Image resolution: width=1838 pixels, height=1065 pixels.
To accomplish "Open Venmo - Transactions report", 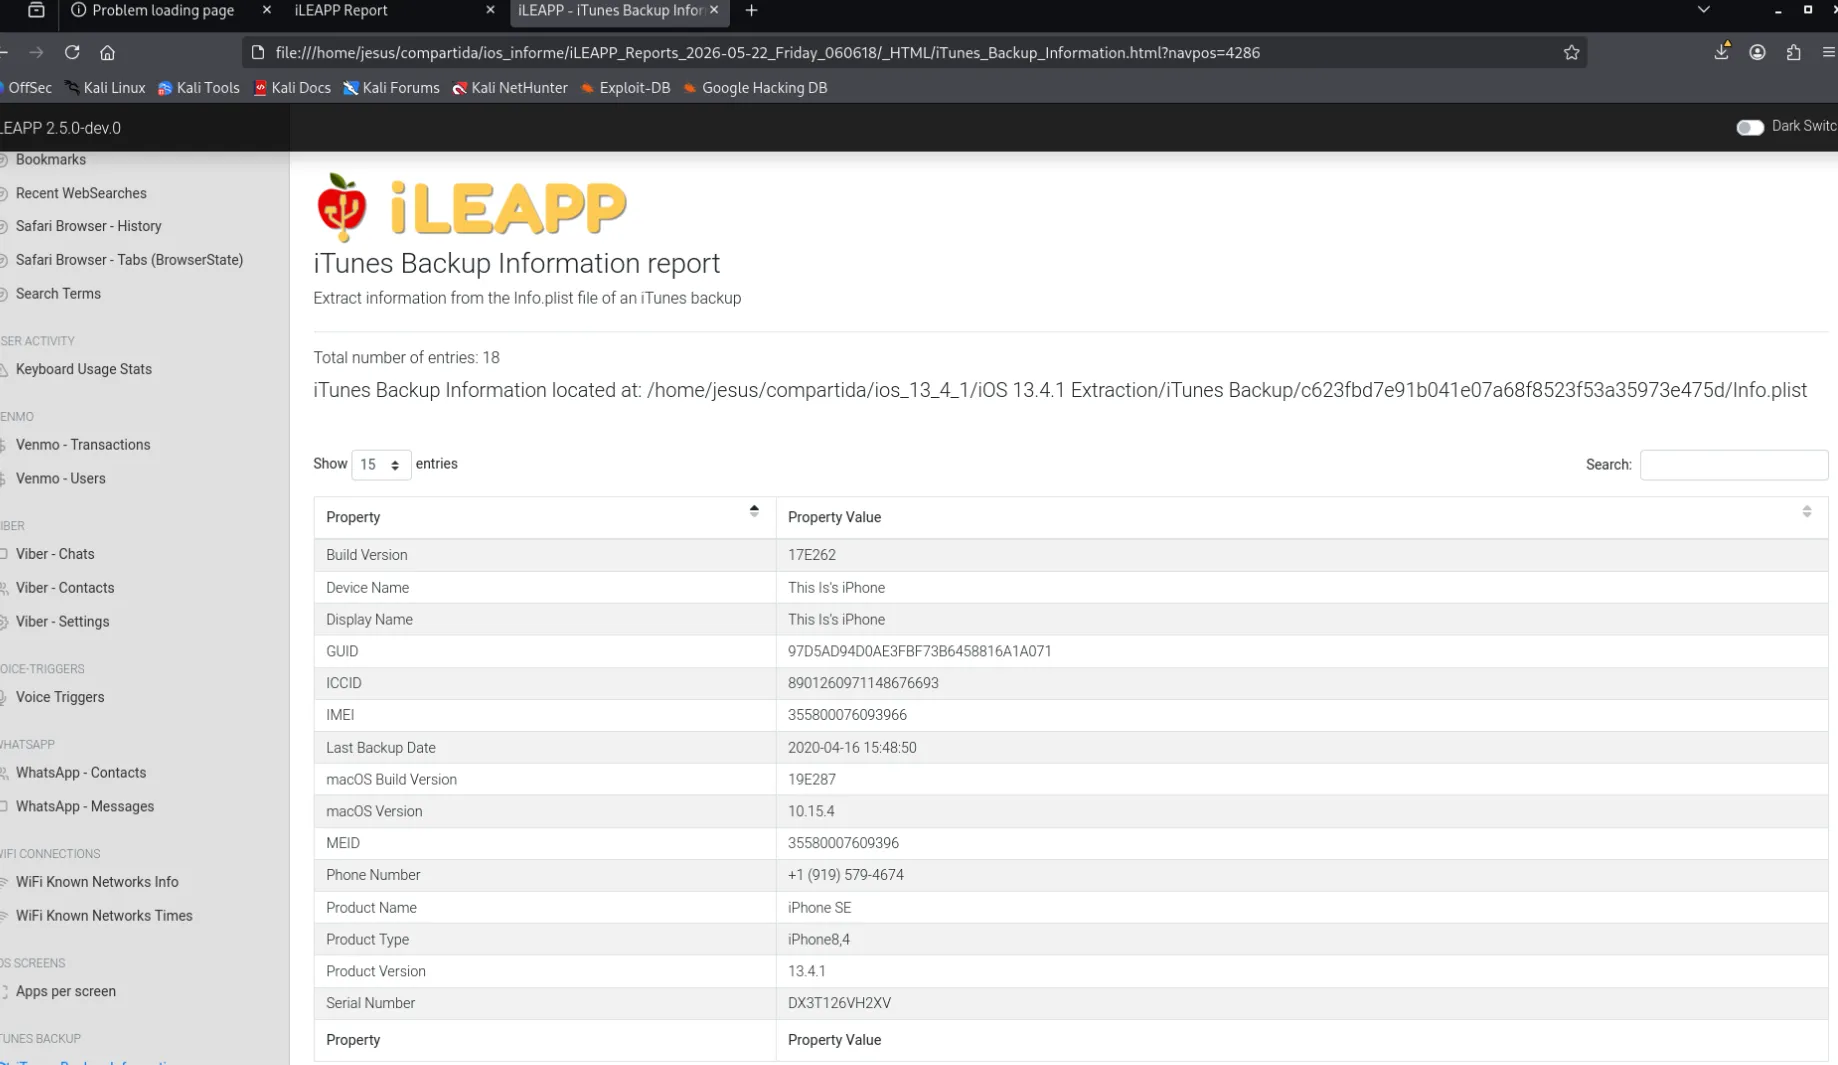I will 83,445.
